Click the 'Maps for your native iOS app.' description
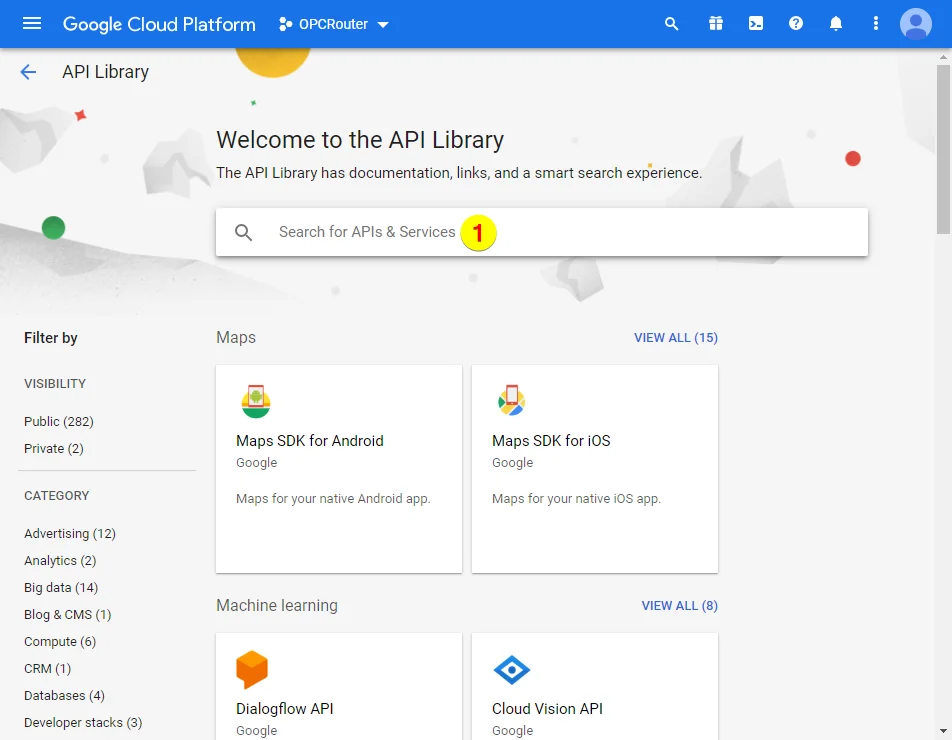The height and width of the screenshot is (740, 952). click(576, 498)
